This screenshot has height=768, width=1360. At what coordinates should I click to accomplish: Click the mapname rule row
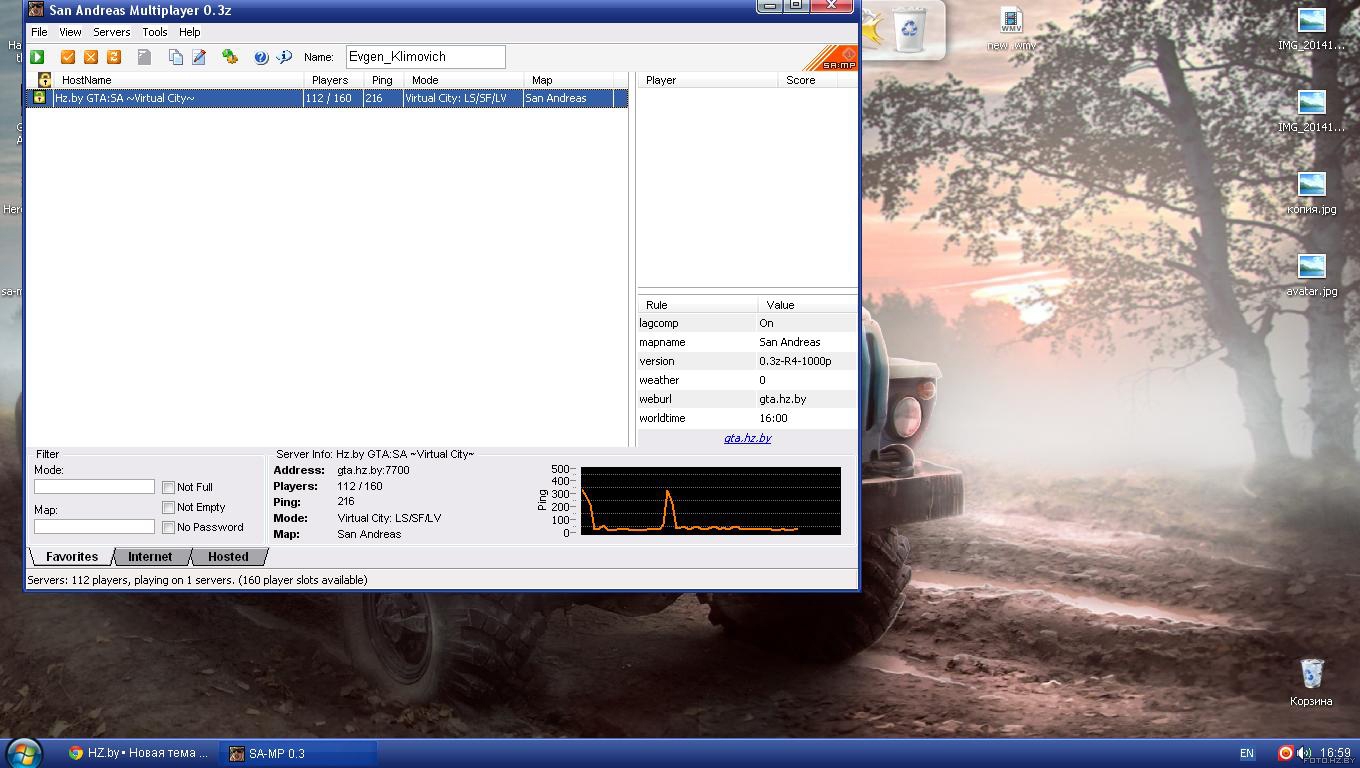(747, 342)
